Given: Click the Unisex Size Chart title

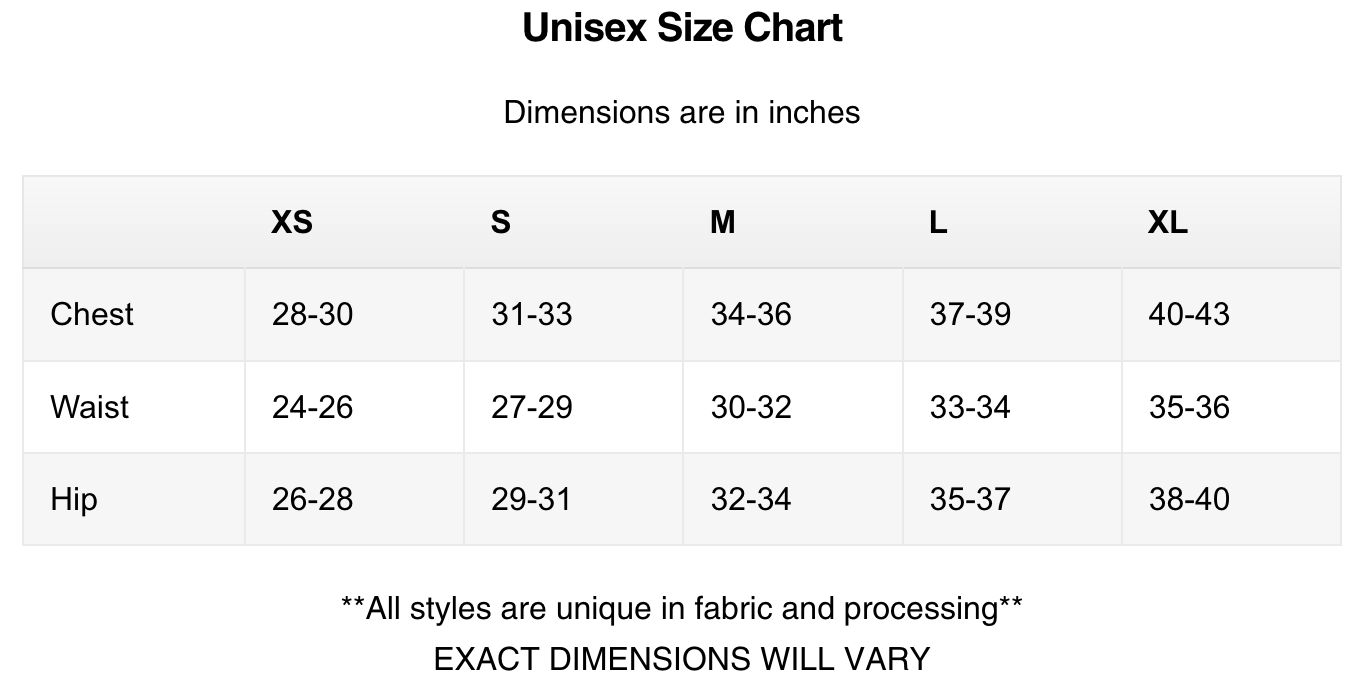Looking at the screenshot, I should [x=682, y=28].
